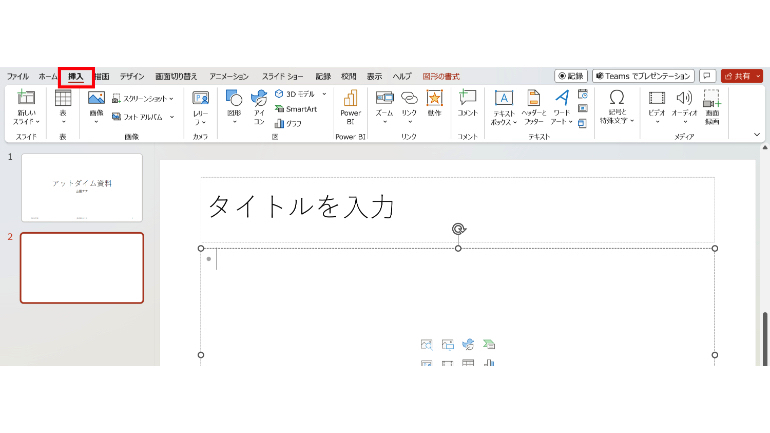
Task: Click Teams でプレゼンテーション button
Action: point(643,76)
